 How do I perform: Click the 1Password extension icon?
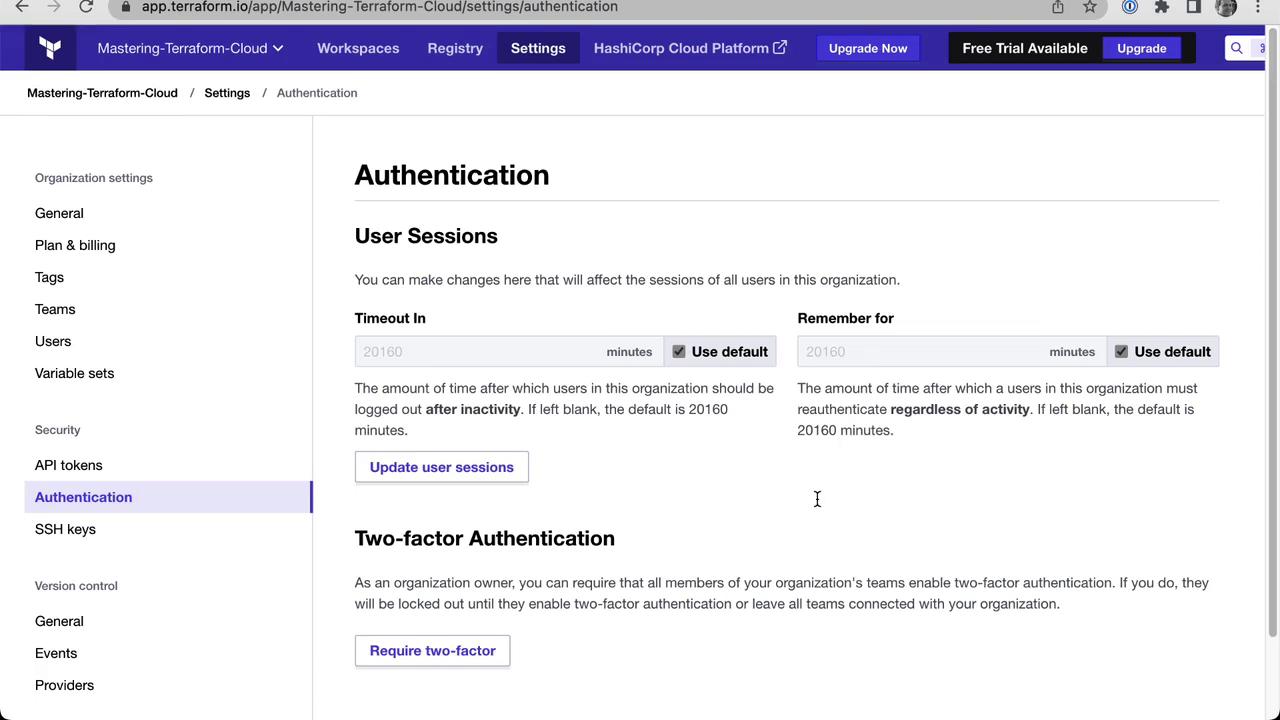click(x=1130, y=7)
